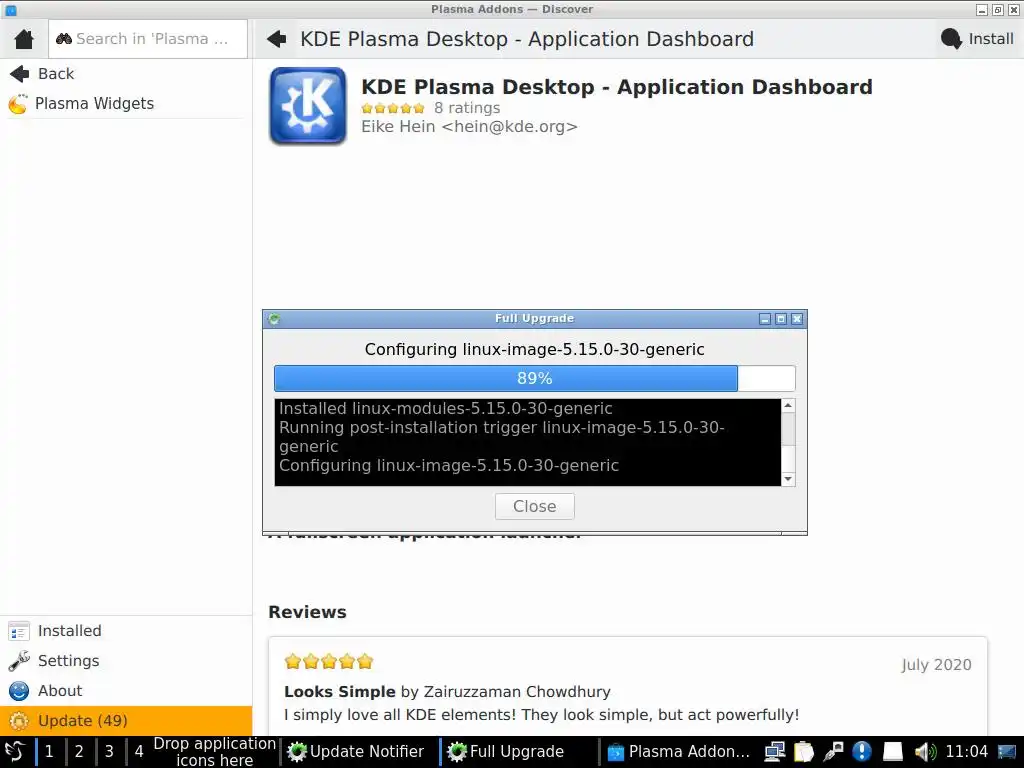Image resolution: width=1024 pixels, height=768 pixels.
Task: Click the Installed list icon
Action: tap(18, 632)
